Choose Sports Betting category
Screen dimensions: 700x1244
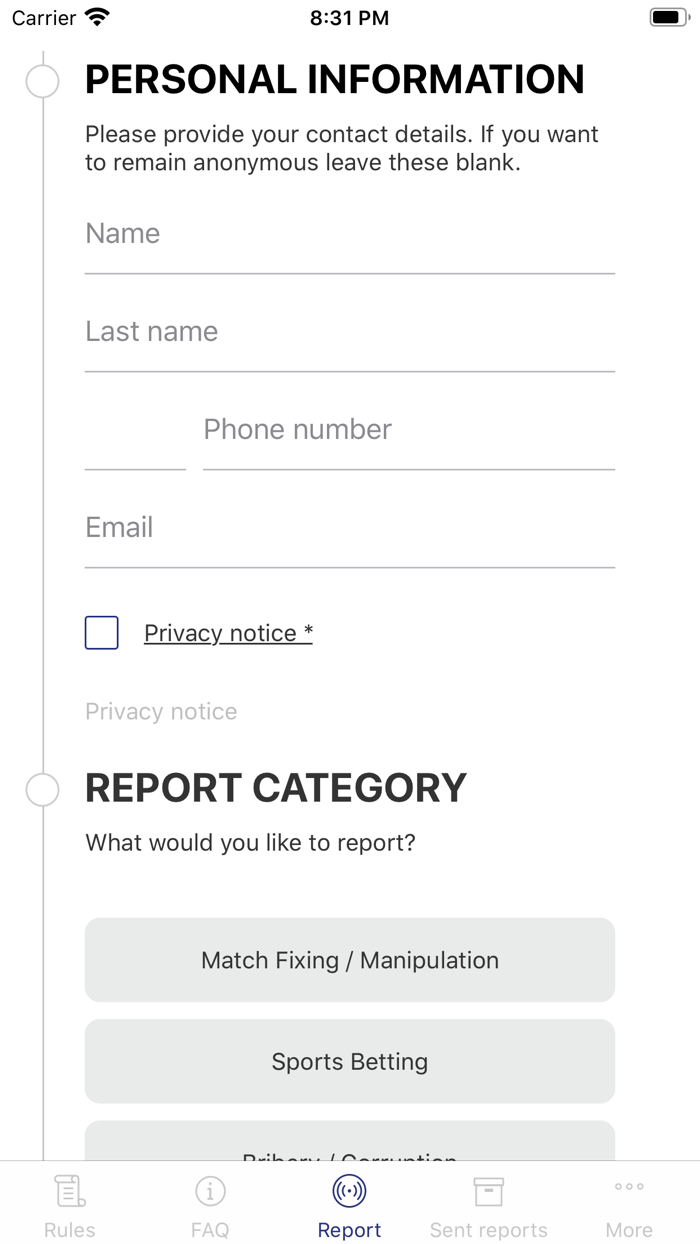pos(350,1061)
